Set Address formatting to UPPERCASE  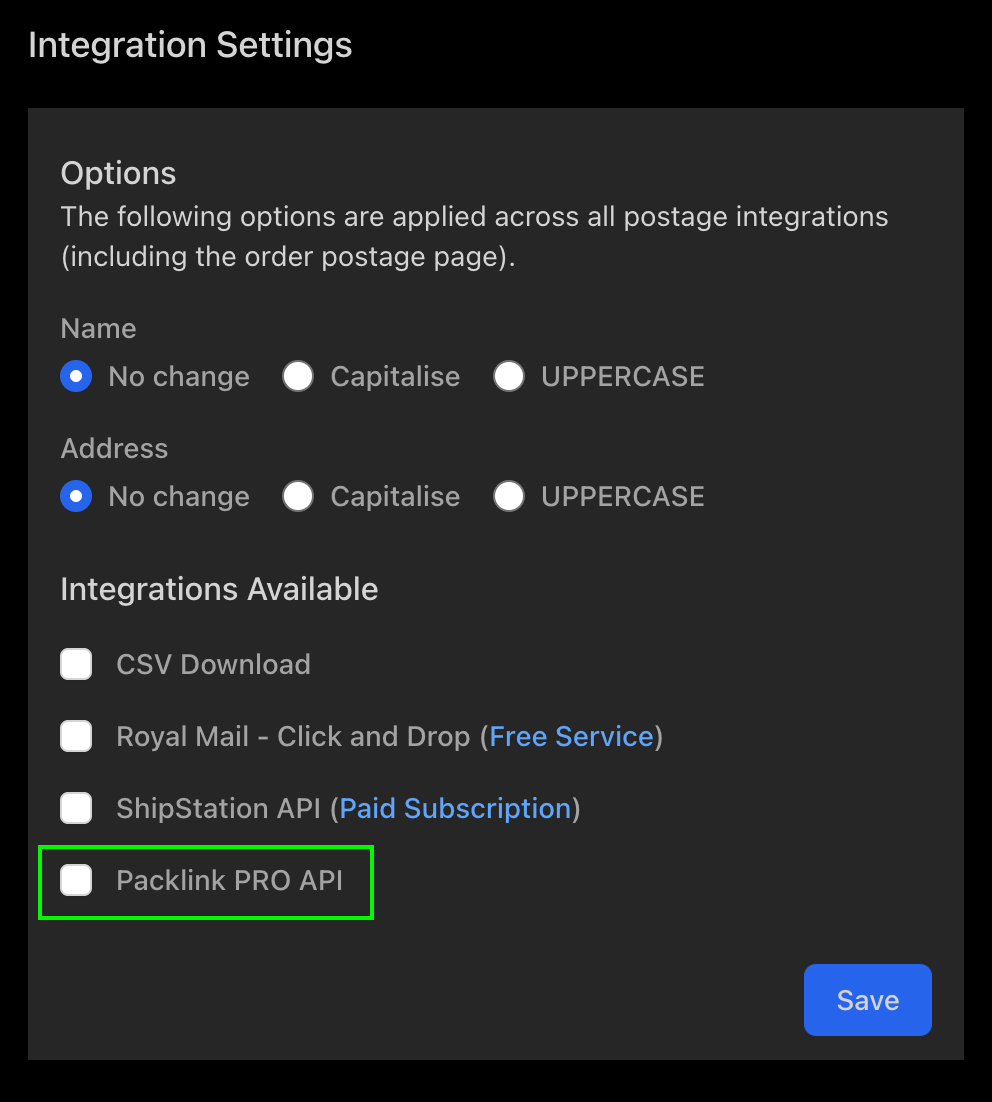pyautogui.click(x=509, y=496)
